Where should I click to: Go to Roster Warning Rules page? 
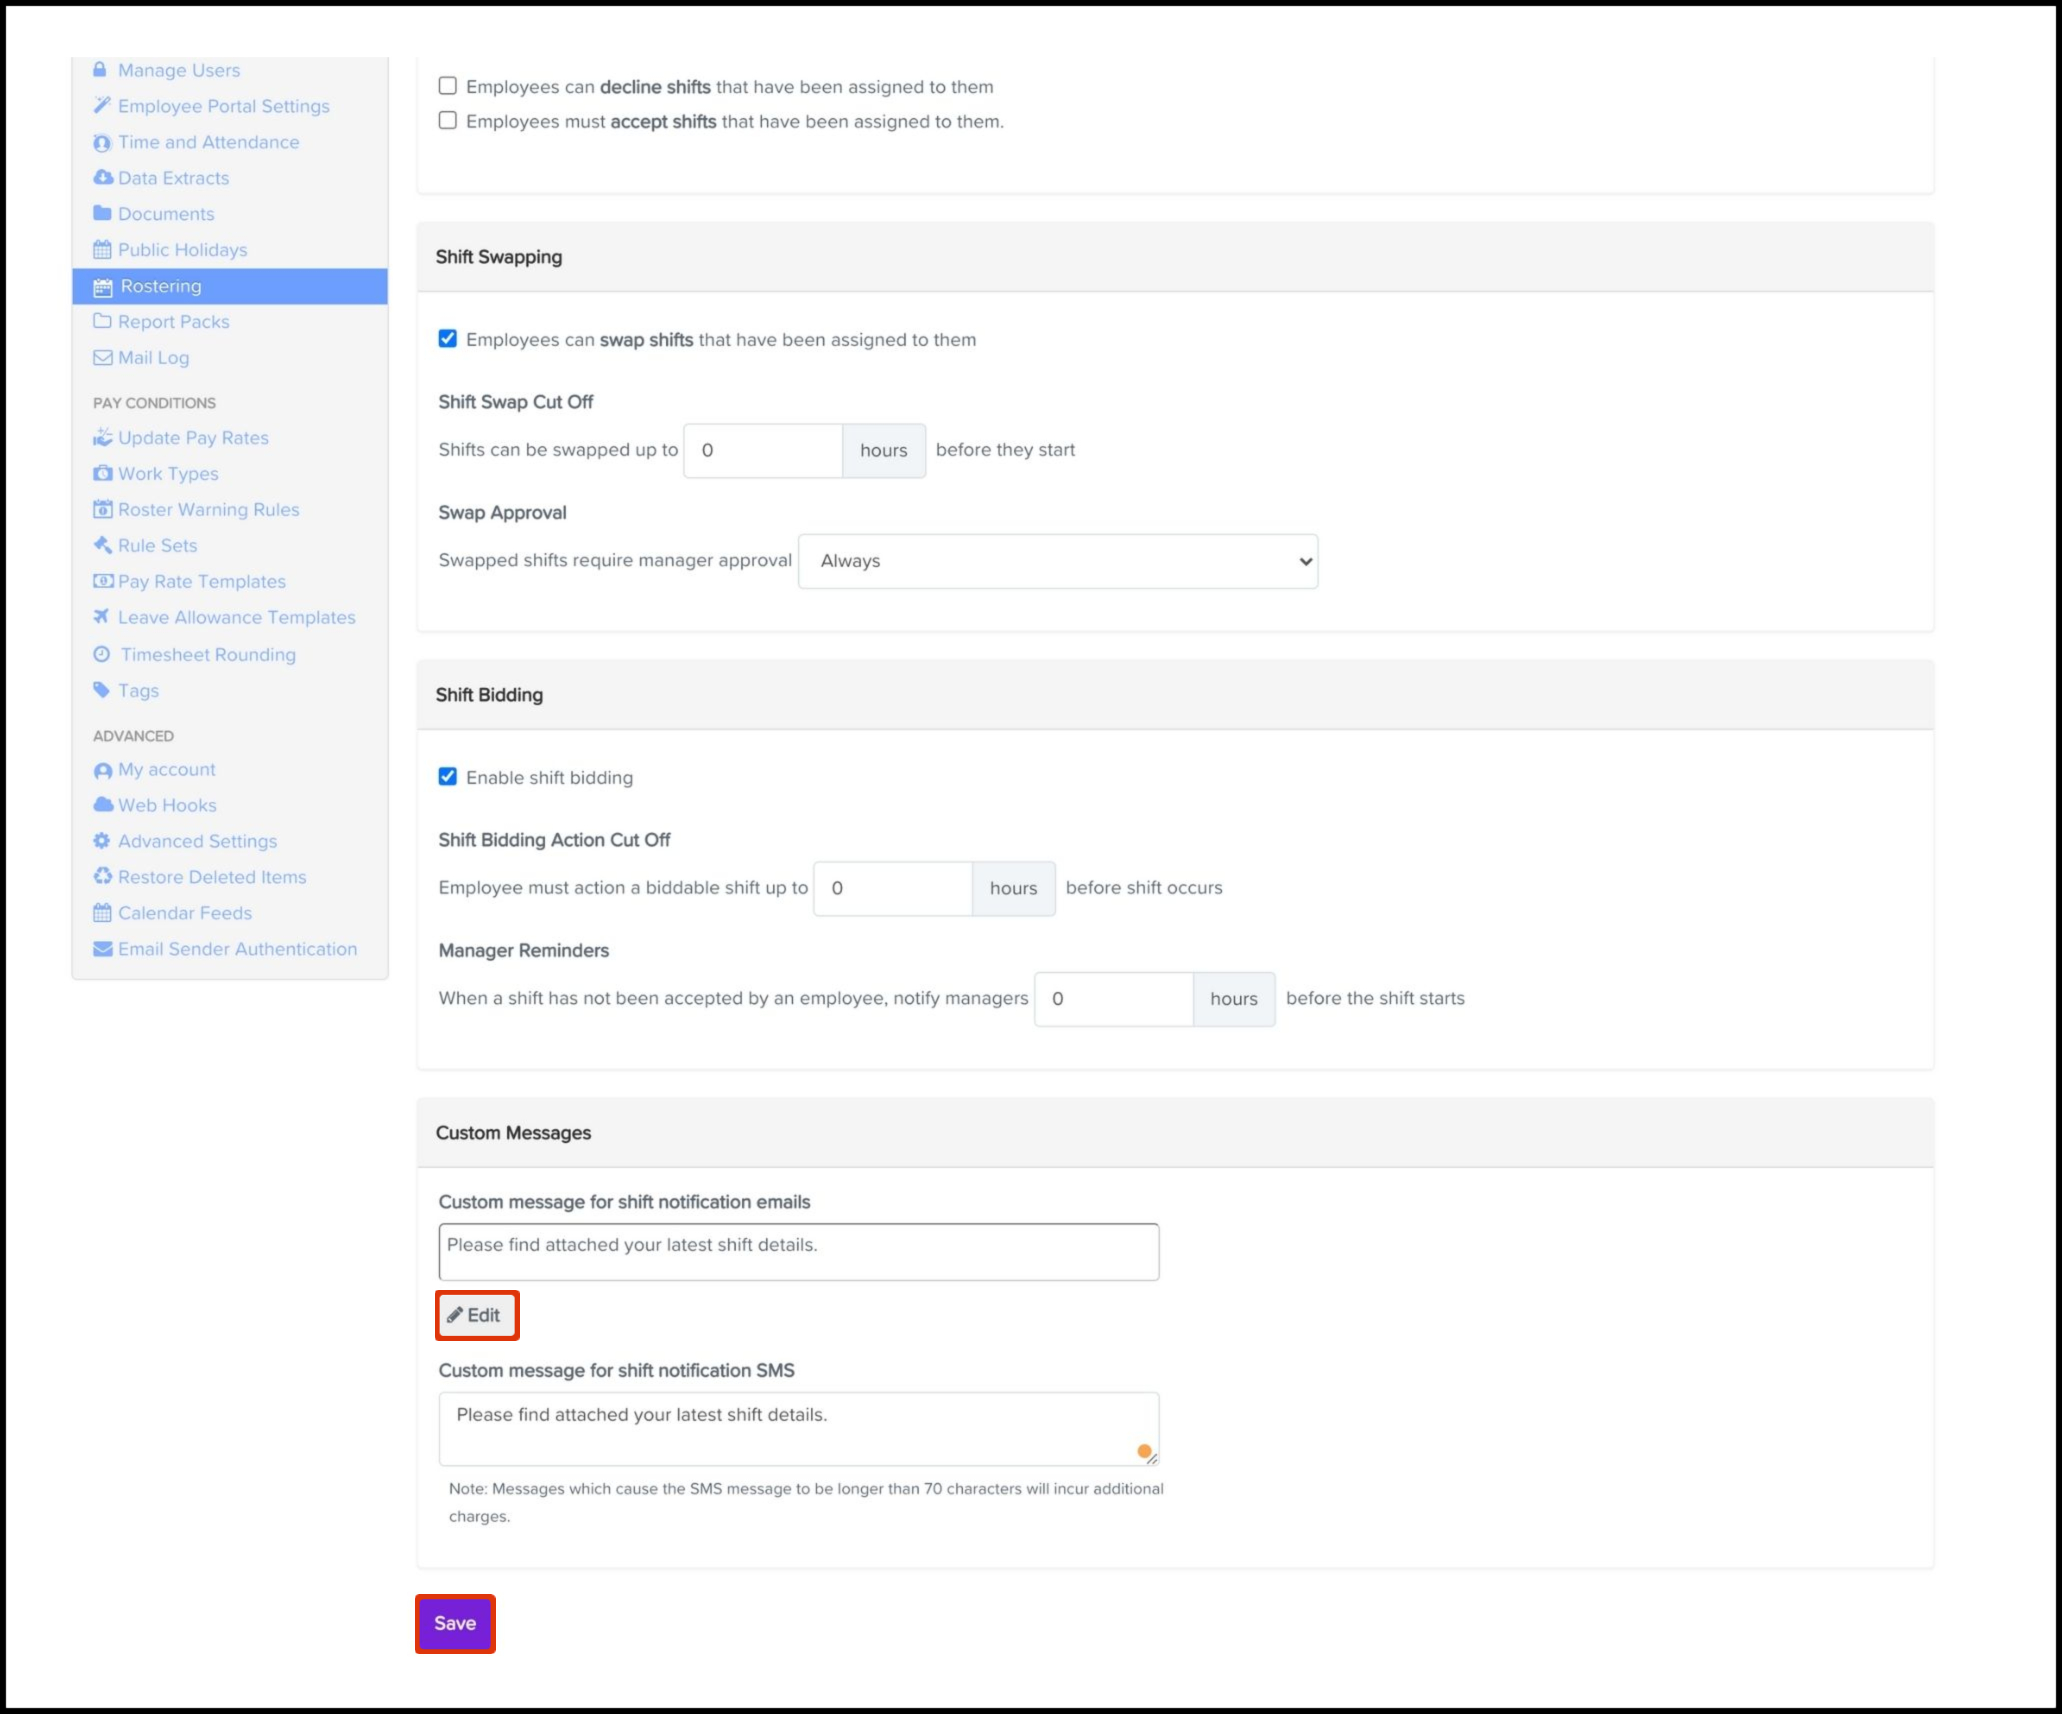click(x=208, y=510)
